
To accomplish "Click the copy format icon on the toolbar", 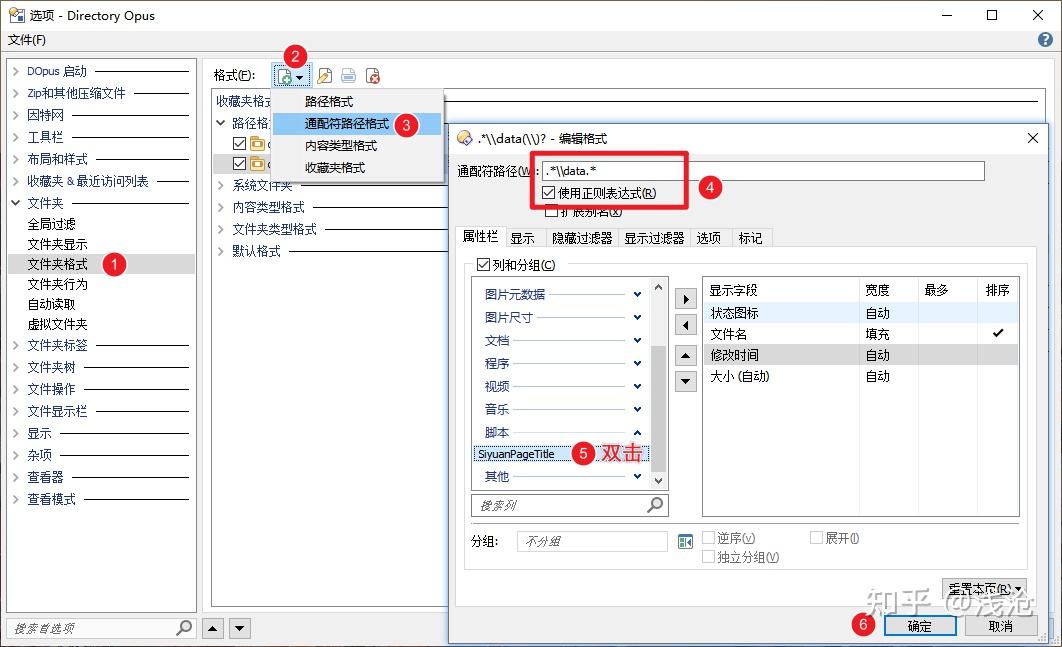I will (348, 75).
